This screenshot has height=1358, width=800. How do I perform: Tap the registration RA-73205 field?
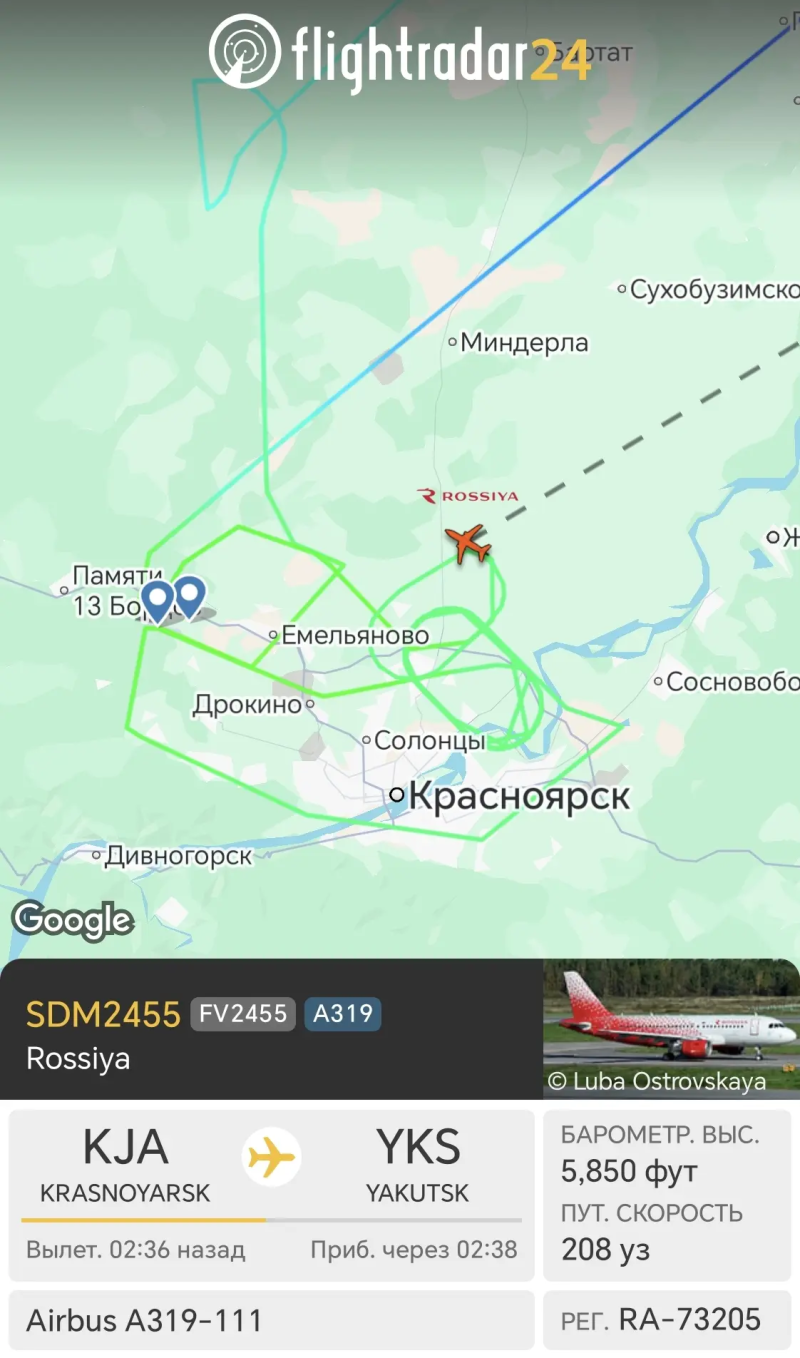coord(667,1320)
